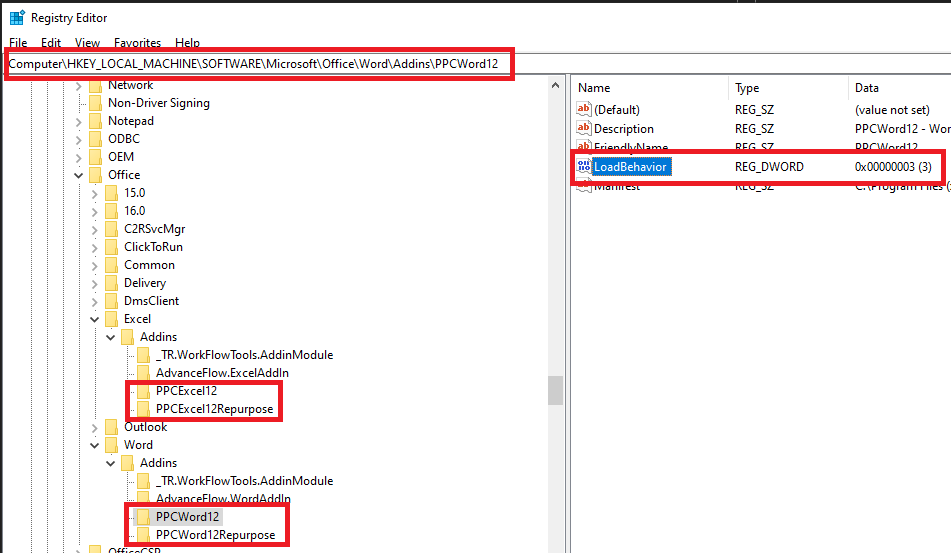Expand the Delivery key
The width and height of the screenshot is (951, 553).
point(95,284)
